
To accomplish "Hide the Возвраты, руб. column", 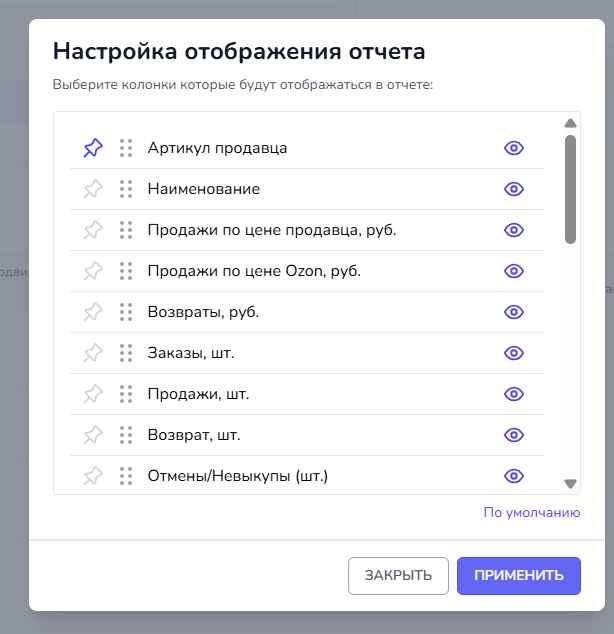I will click(x=514, y=312).
